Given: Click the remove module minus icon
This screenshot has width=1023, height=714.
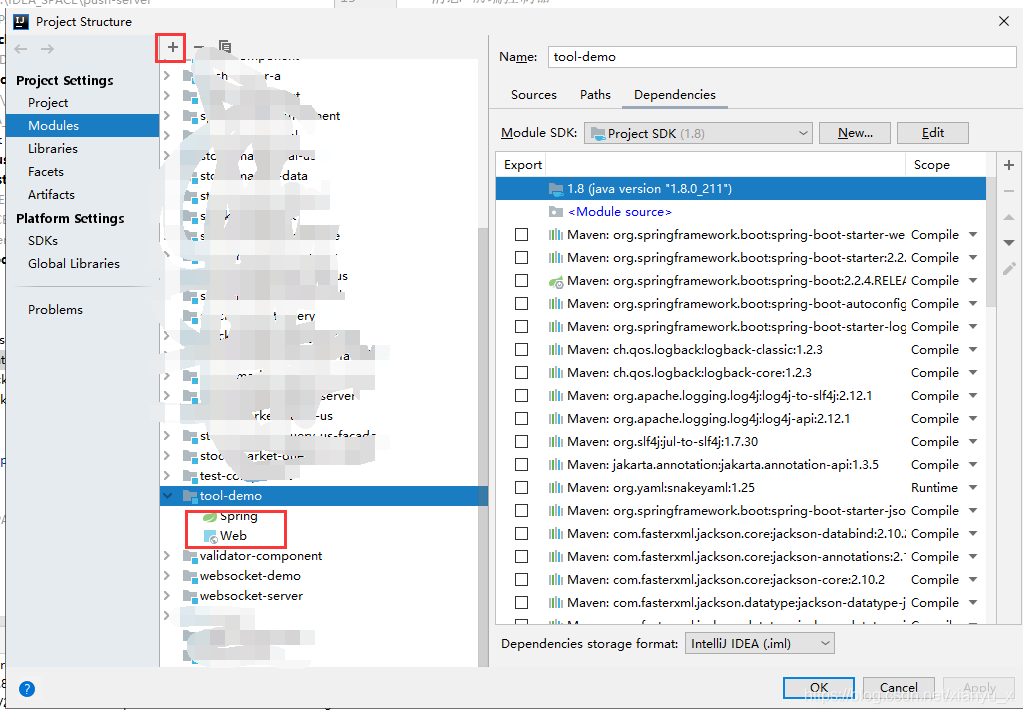Looking at the screenshot, I should pyautogui.click(x=199, y=47).
